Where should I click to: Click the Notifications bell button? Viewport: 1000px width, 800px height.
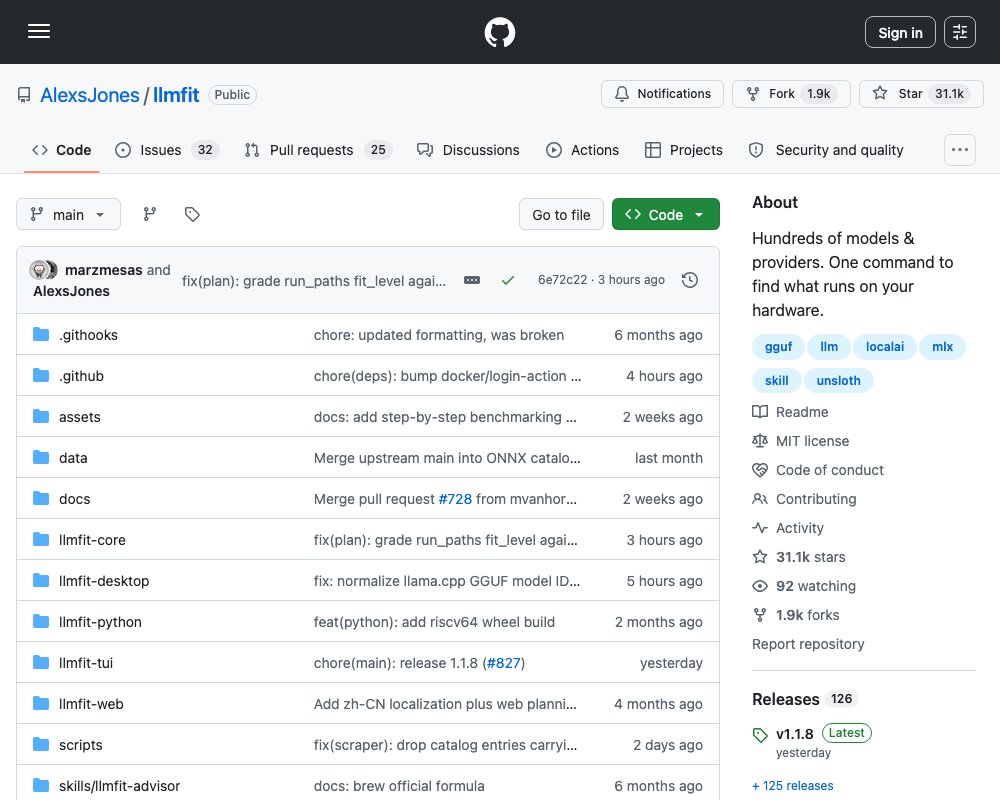662,94
